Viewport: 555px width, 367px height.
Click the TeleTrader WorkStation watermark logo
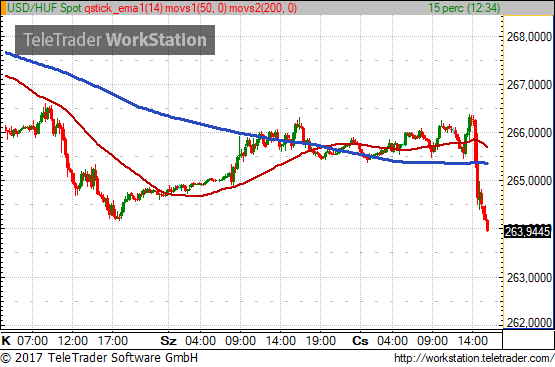click(x=115, y=40)
